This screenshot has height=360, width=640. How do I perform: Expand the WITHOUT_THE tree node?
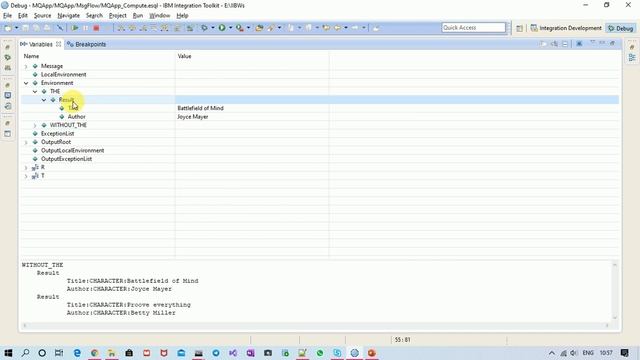coord(35,125)
